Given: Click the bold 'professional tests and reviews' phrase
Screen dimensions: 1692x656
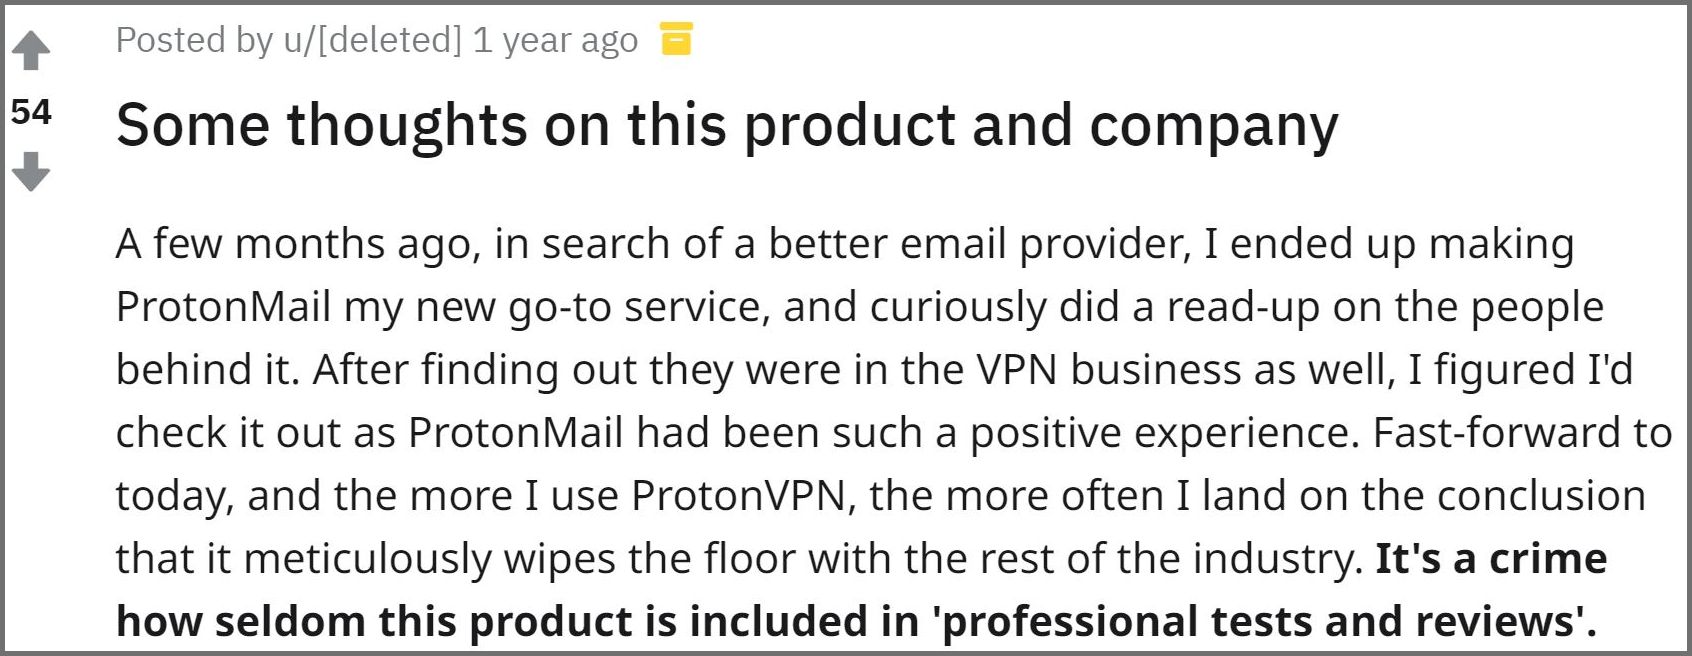Looking at the screenshot, I should [x=1258, y=621].
